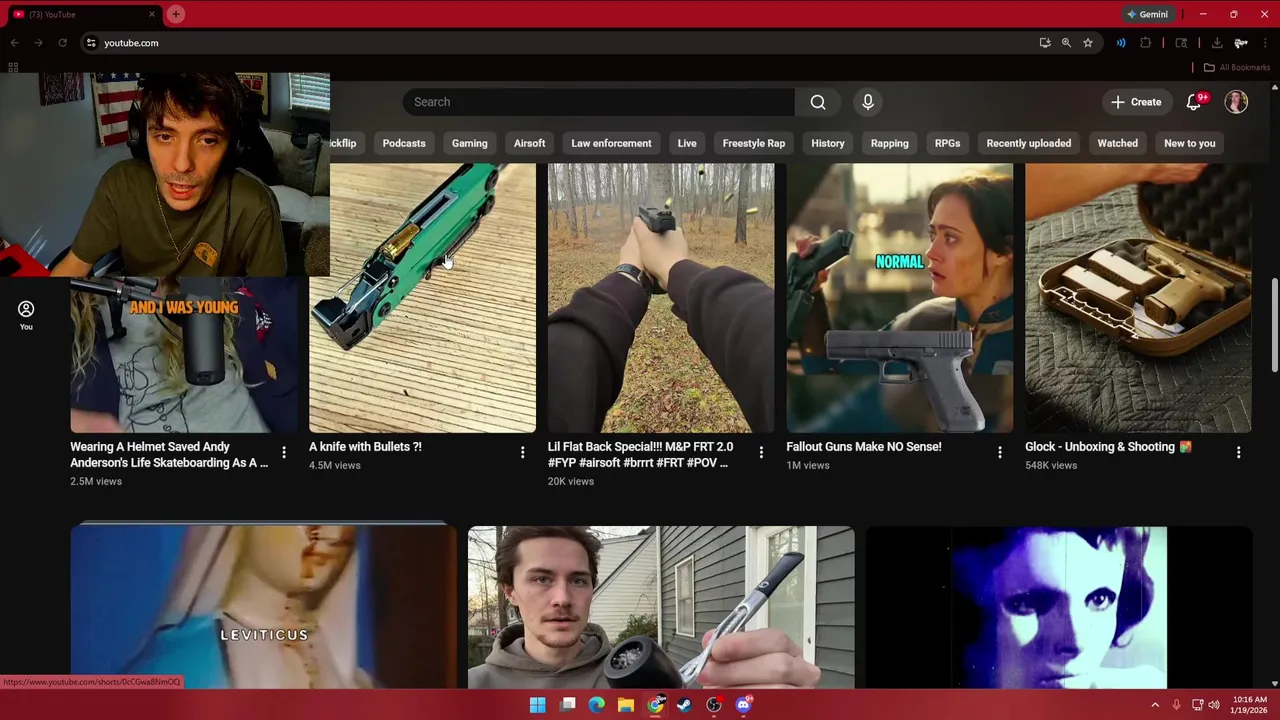This screenshot has width=1280, height=720.
Task: Open the man holding pen video thumbnail
Action: coord(661,607)
